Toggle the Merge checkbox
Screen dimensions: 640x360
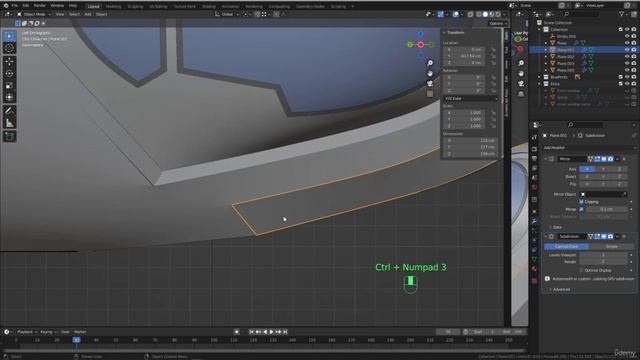click(x=581, y=209)
